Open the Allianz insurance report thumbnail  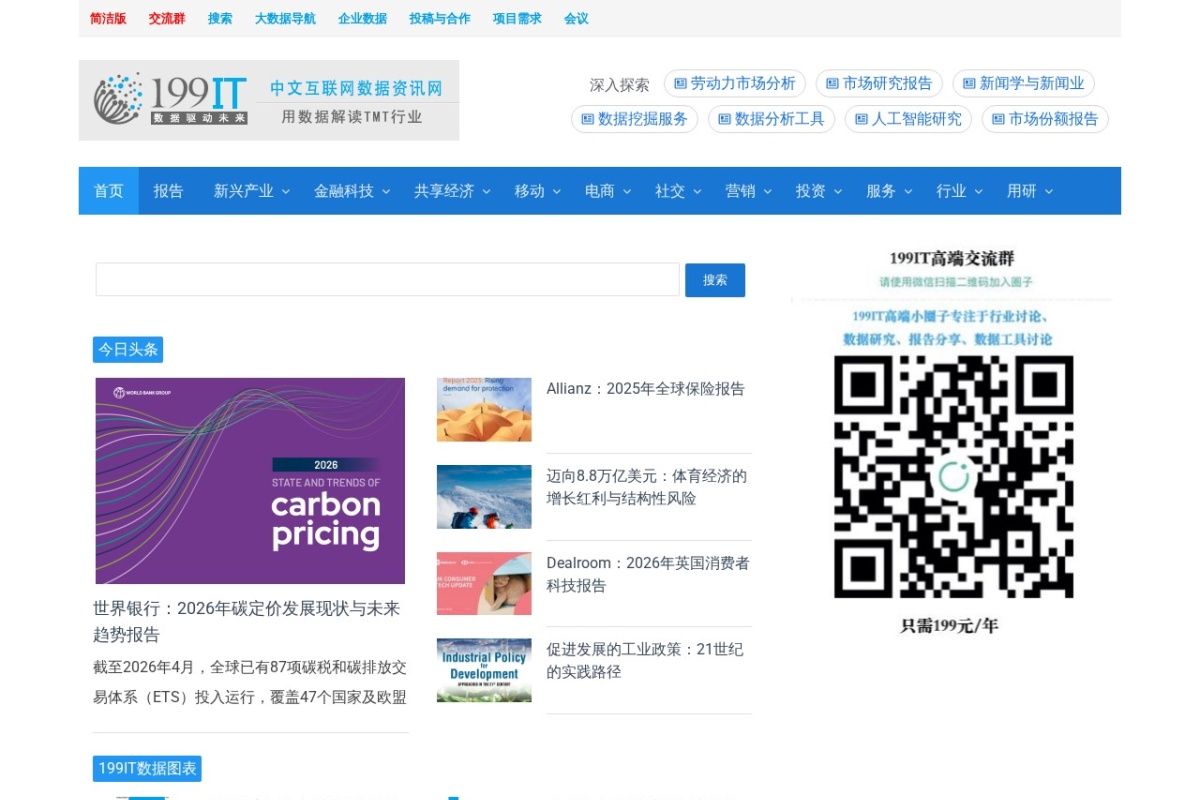click(484, 410)
